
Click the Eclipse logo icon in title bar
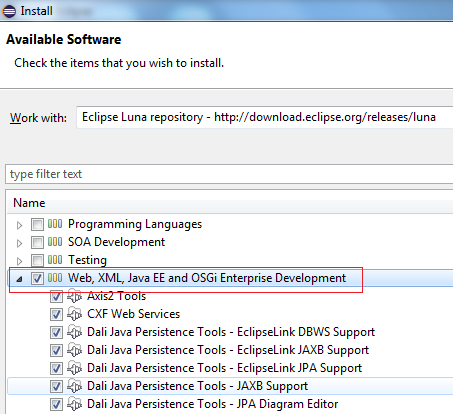tap(9, 11)
